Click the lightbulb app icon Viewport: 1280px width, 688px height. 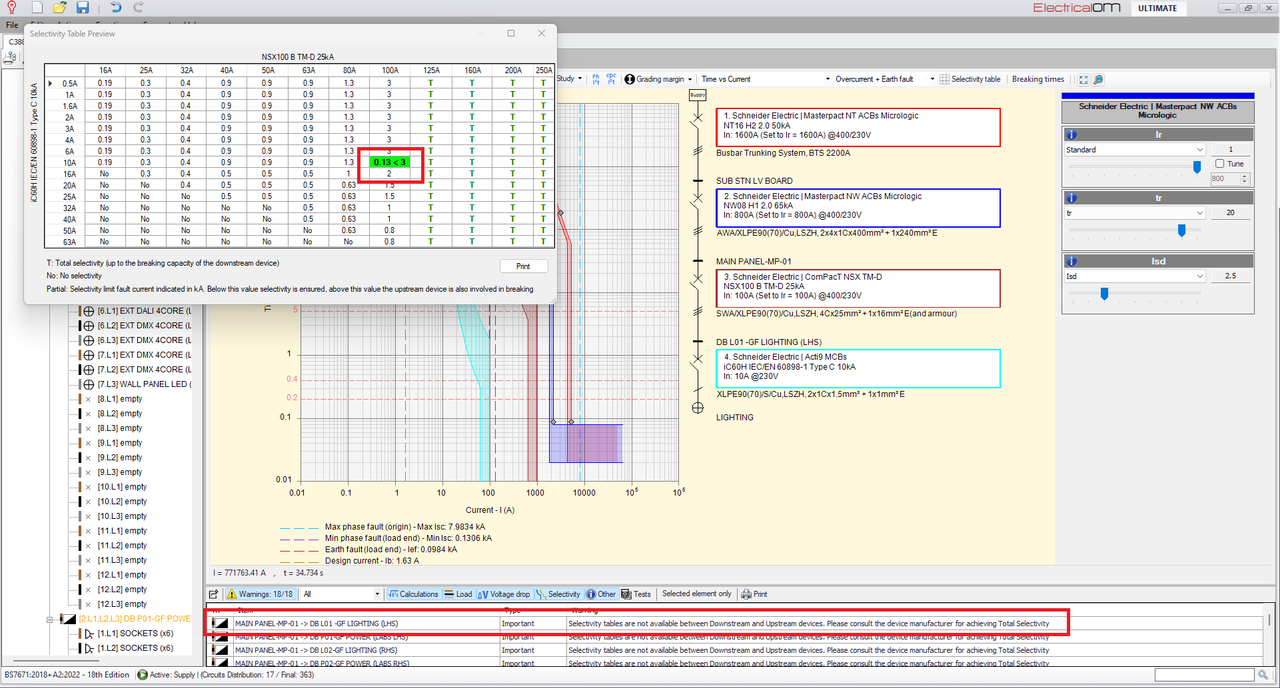(x=11, y=8)
